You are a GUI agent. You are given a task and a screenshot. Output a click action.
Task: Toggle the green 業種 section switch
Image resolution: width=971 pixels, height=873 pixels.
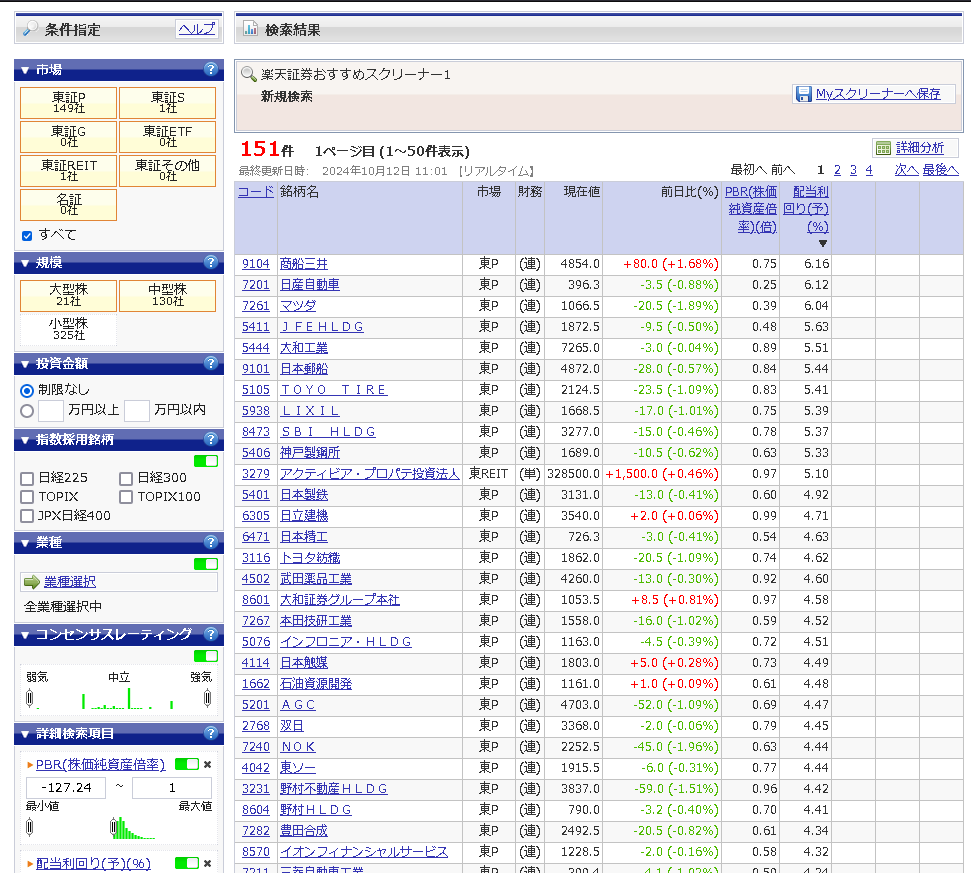206,564
